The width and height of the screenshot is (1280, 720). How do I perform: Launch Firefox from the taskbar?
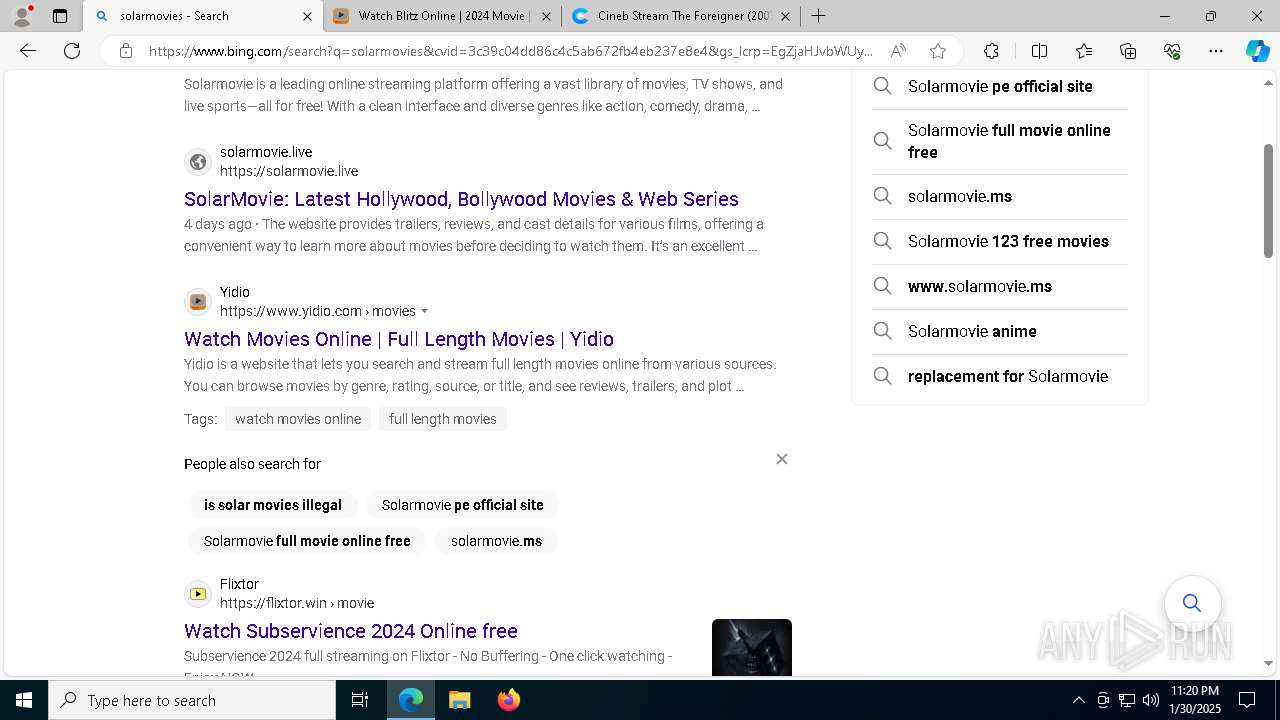pos(509,700)
